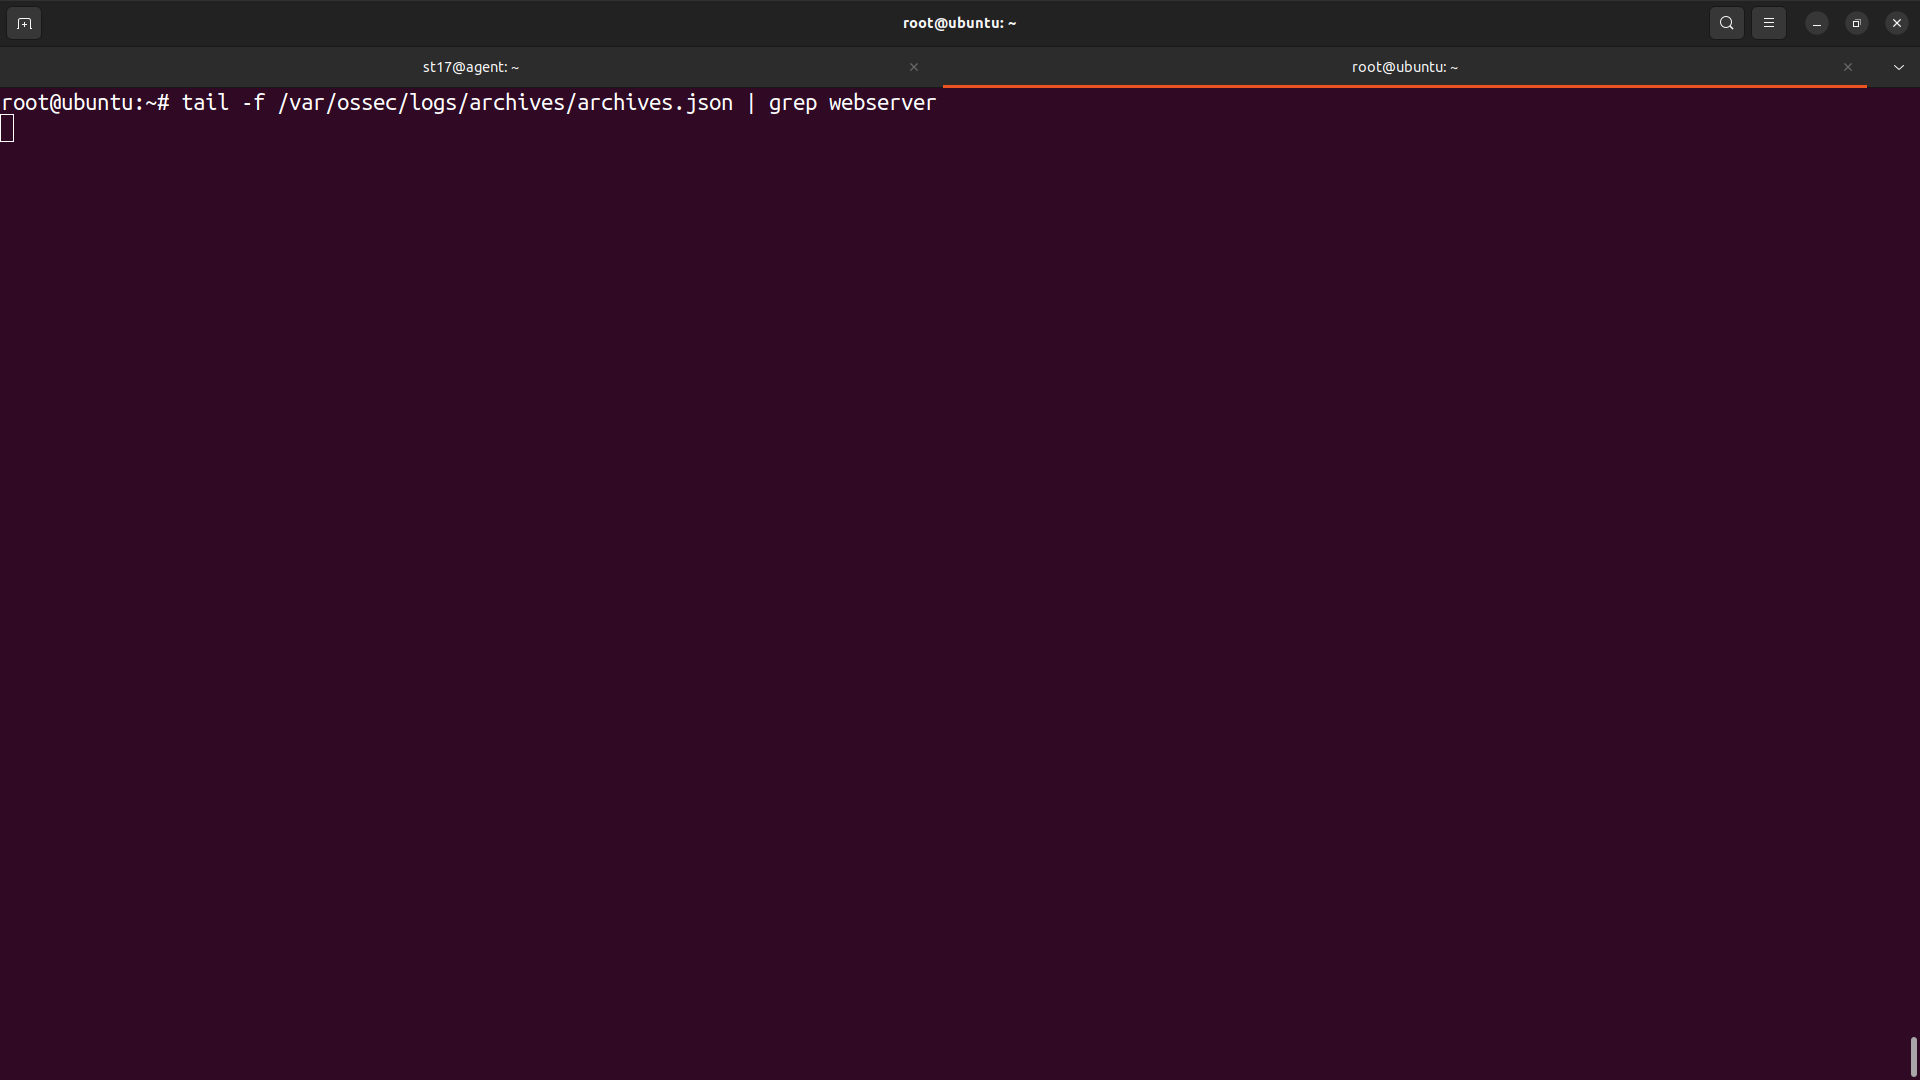Click the grep command word
Screen dimensions: 1920x1080
792,103
